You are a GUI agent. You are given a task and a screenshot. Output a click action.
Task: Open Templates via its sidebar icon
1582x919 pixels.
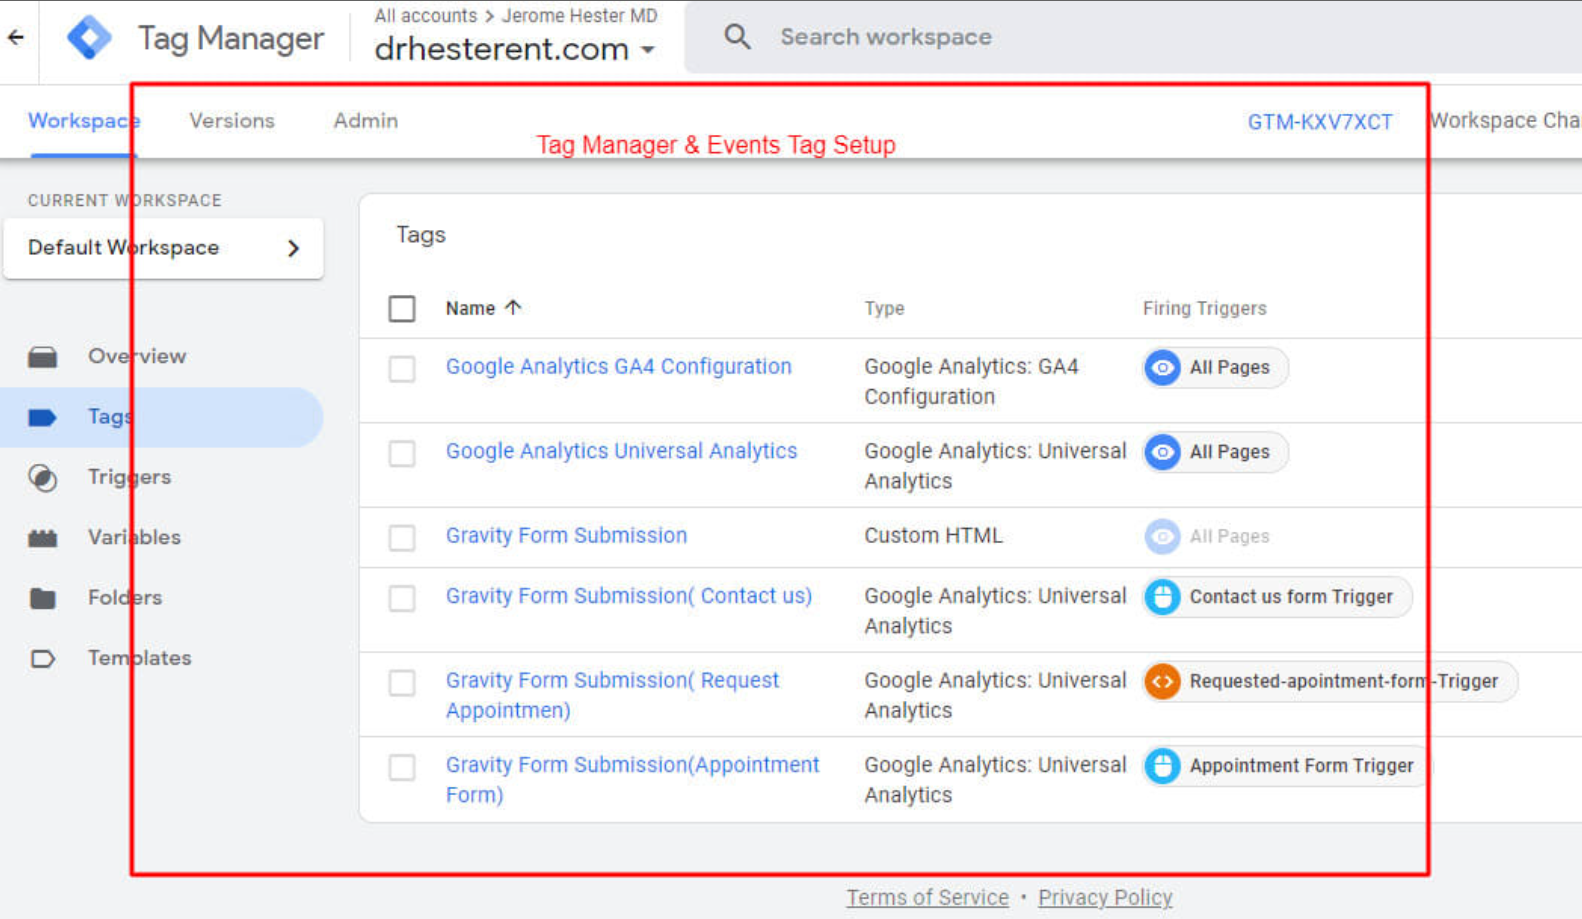tap(42, 659)
